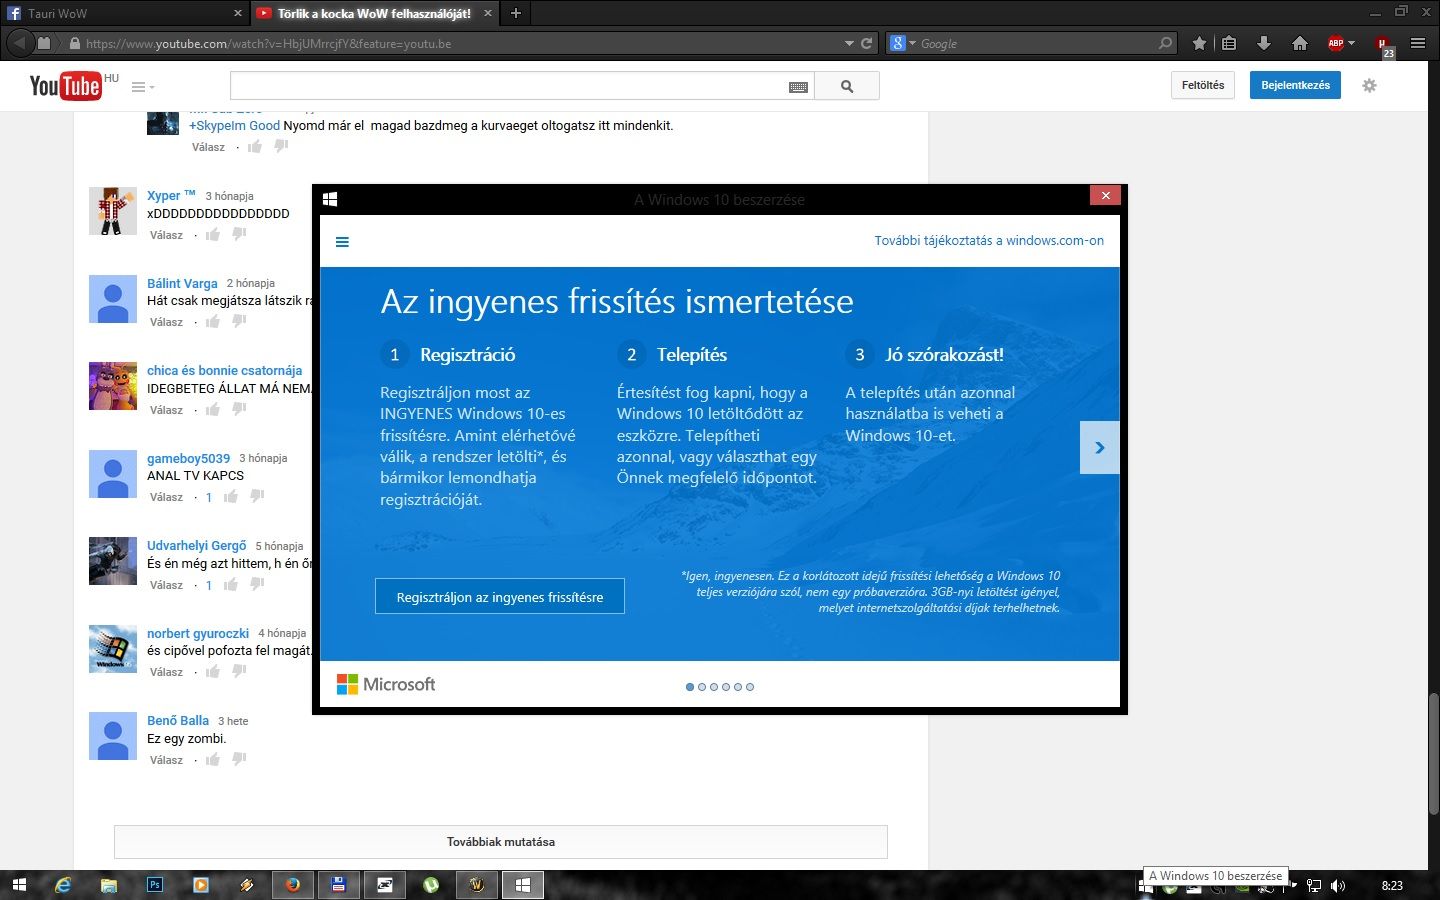Open Udvarhelyi Gergő commenter link
Image resolution: width=1440 pixels, height=900 pixels.
tap(196, 545)
